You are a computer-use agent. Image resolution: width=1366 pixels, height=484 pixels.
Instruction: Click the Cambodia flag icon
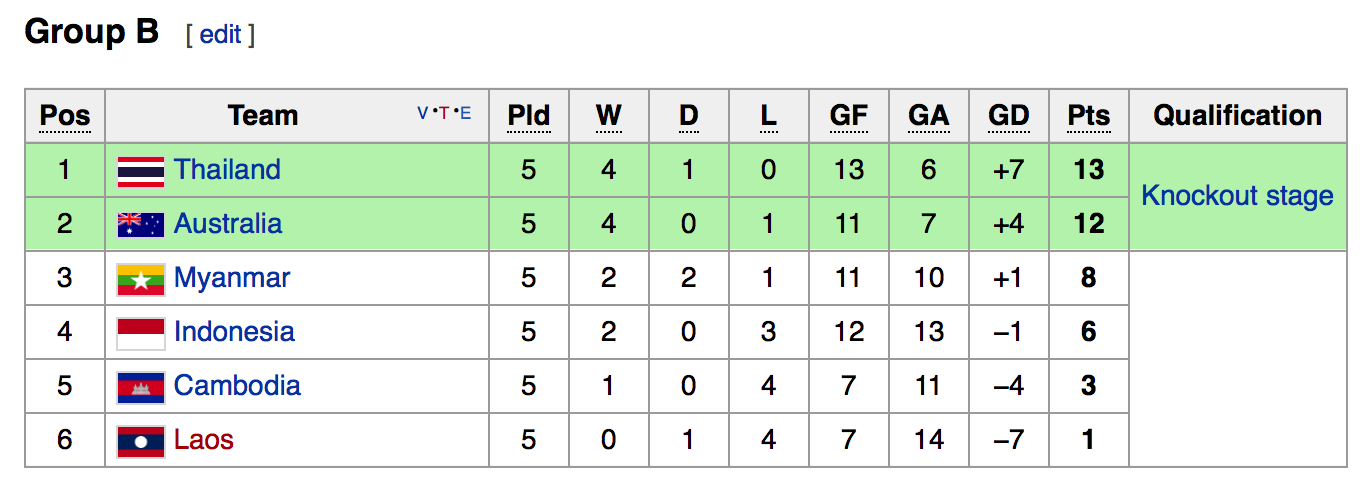pyautogui.click(x=141, y=387)
